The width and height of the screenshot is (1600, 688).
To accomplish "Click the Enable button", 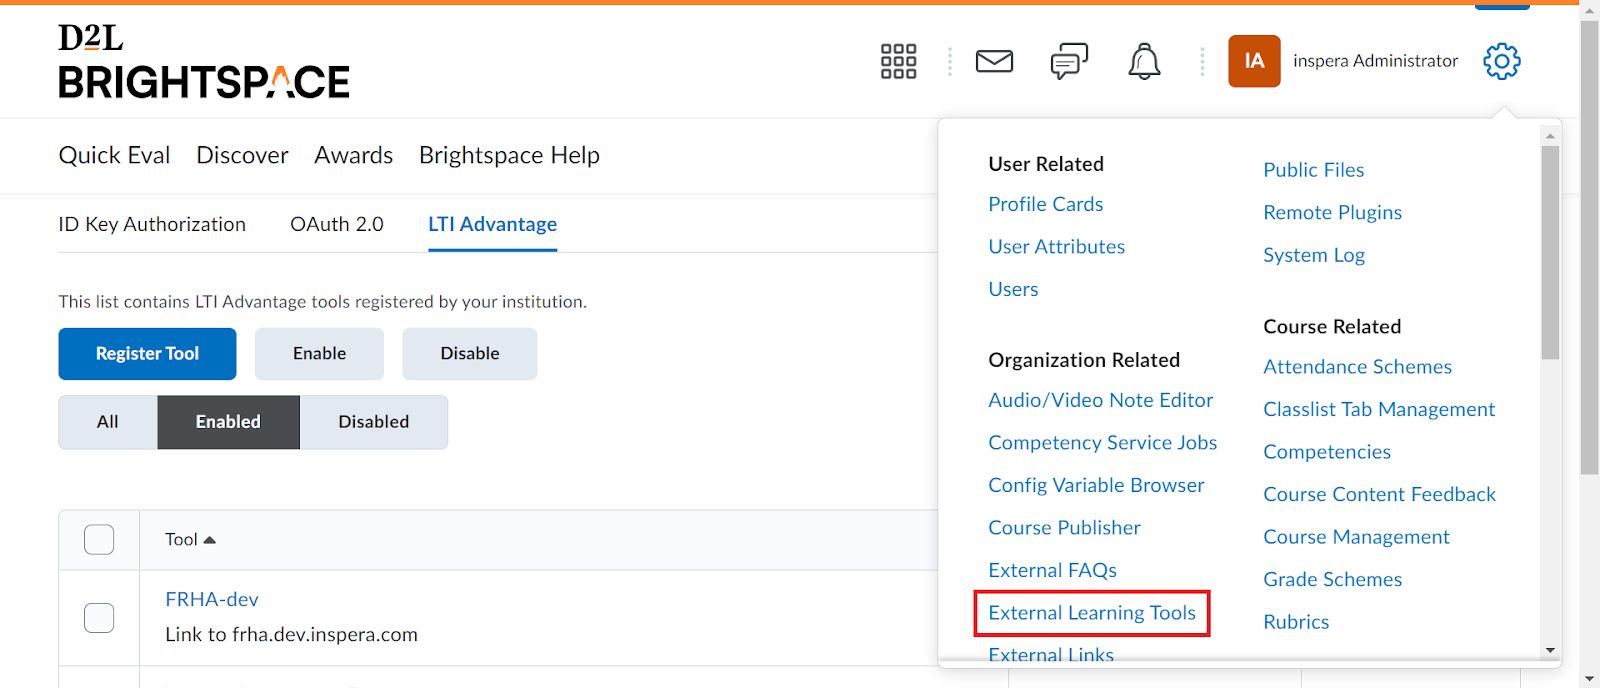I will click(x=319, y=354).
